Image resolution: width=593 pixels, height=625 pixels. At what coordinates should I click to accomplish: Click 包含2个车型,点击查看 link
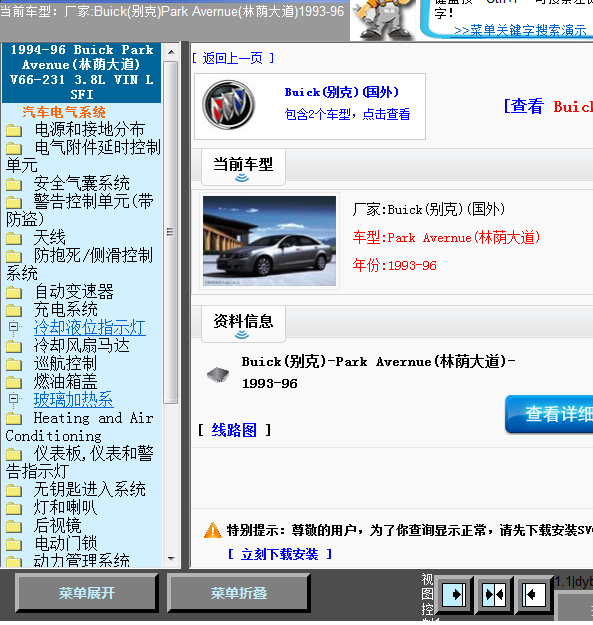point(348,114)
